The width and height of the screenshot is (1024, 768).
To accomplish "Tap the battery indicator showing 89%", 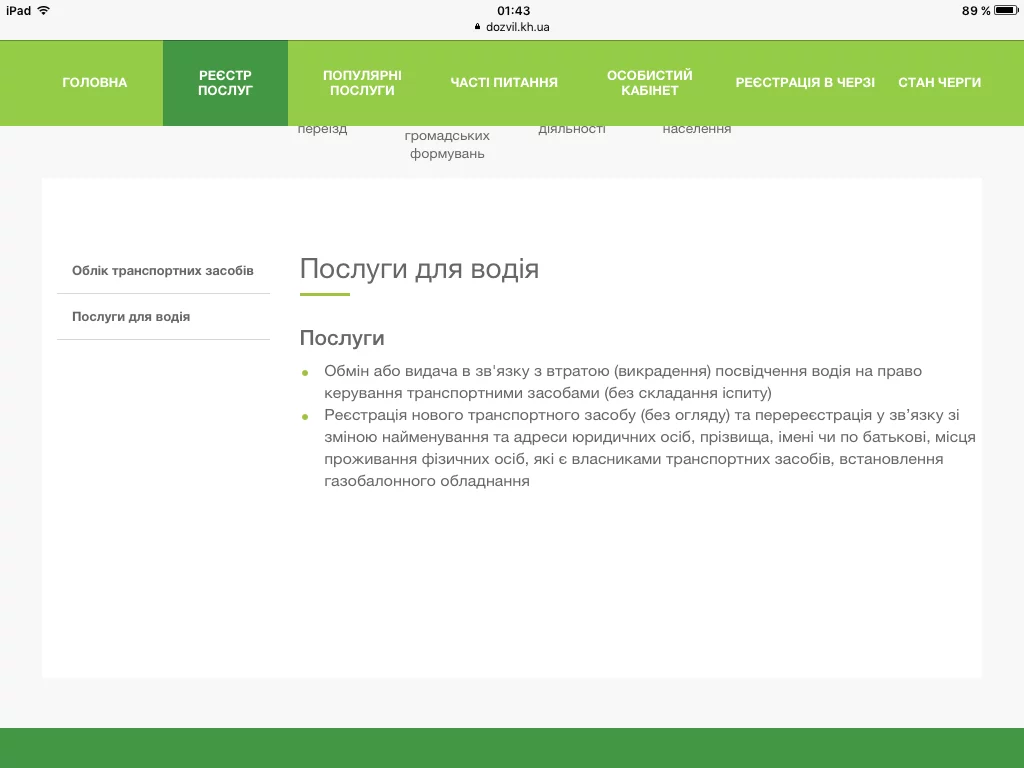I will 1005,11.
